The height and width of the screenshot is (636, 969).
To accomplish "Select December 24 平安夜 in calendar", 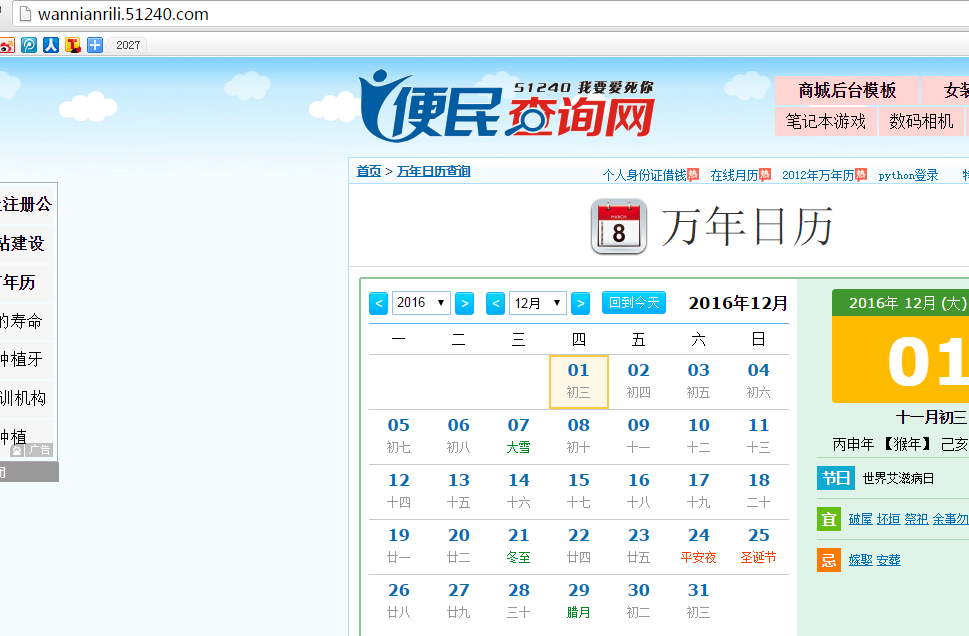I will point(698,546).
